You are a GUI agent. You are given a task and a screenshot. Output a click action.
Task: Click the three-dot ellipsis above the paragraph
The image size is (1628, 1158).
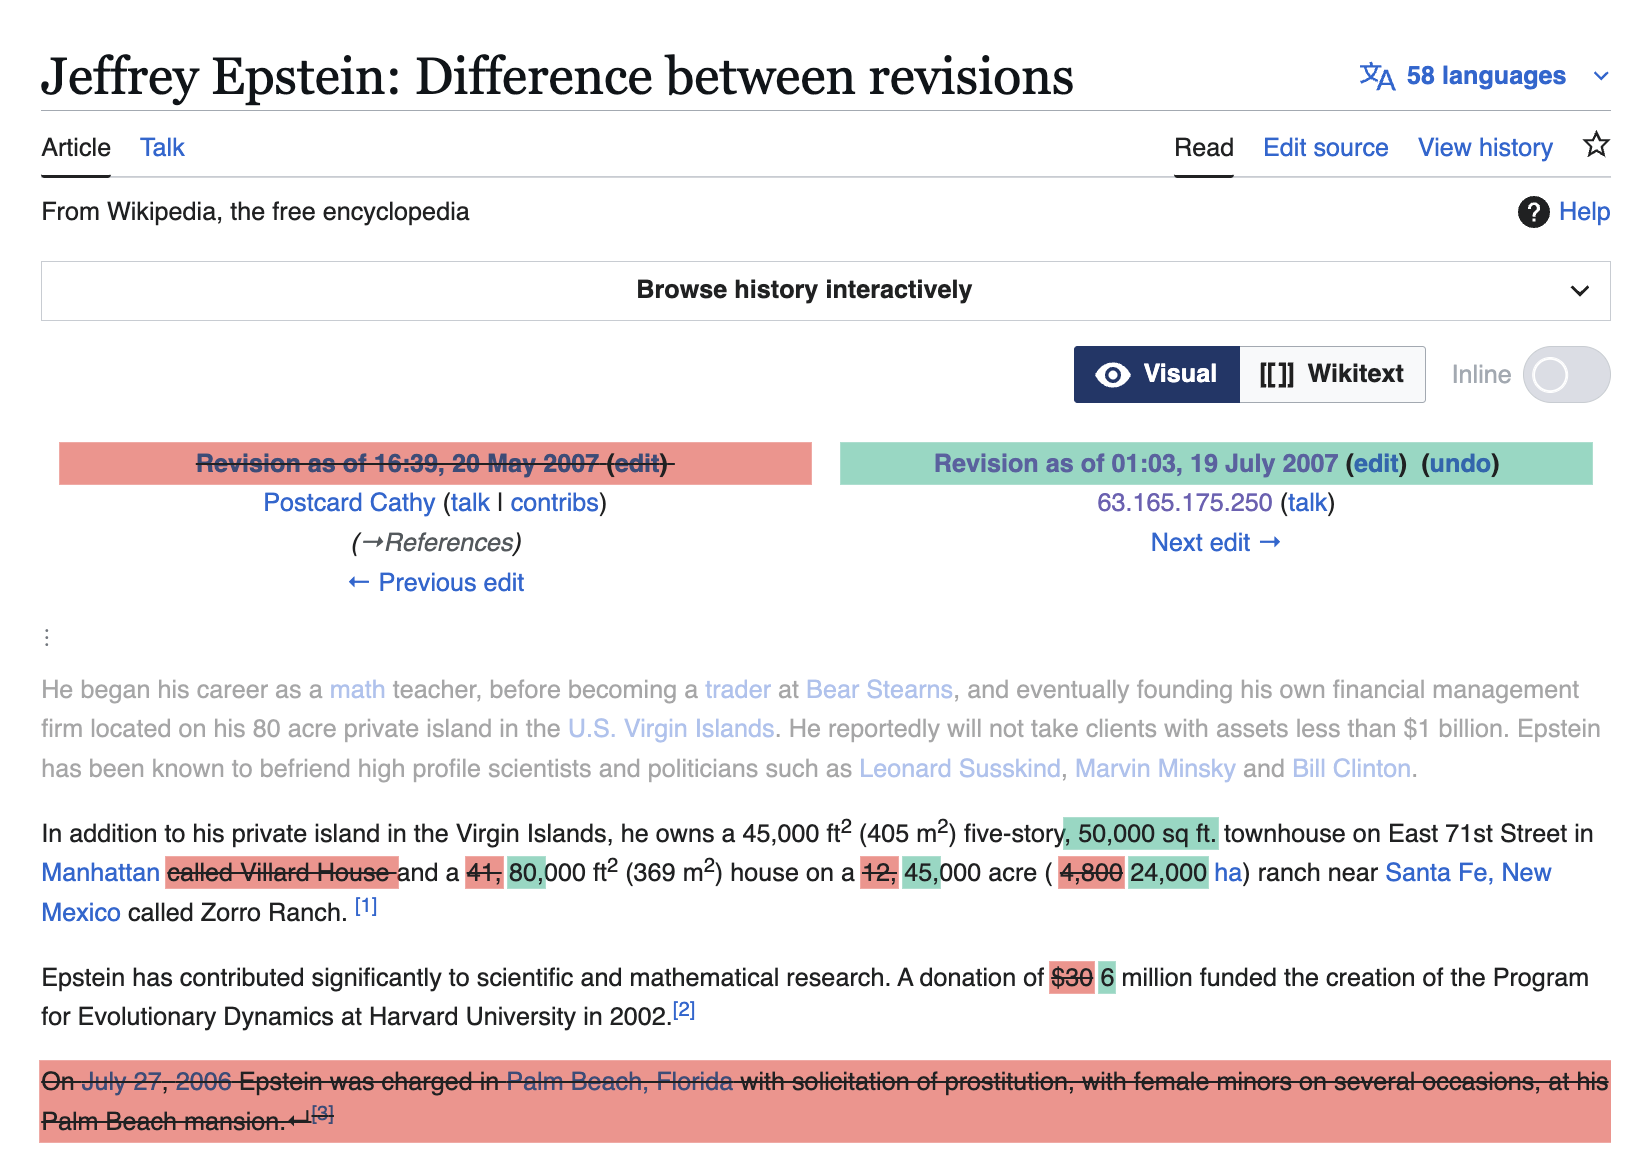click(x=47, y=637)
